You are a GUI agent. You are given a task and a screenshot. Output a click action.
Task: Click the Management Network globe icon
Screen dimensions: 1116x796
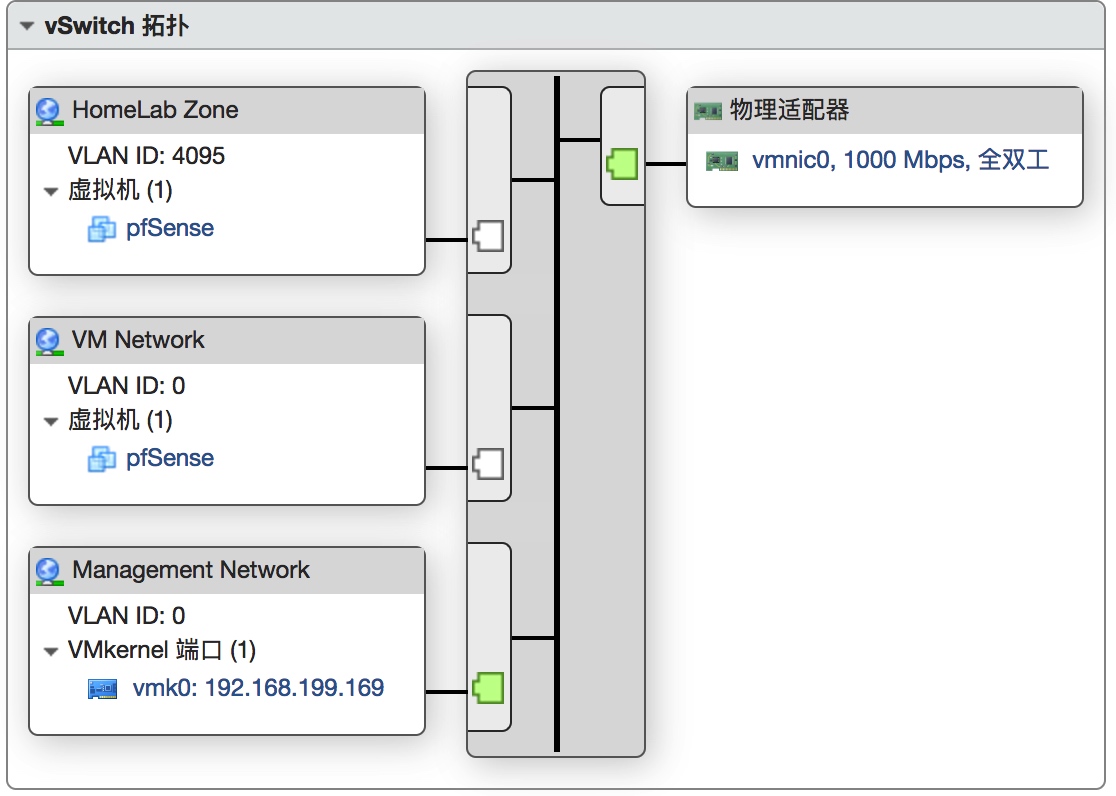tap(48, 570)
